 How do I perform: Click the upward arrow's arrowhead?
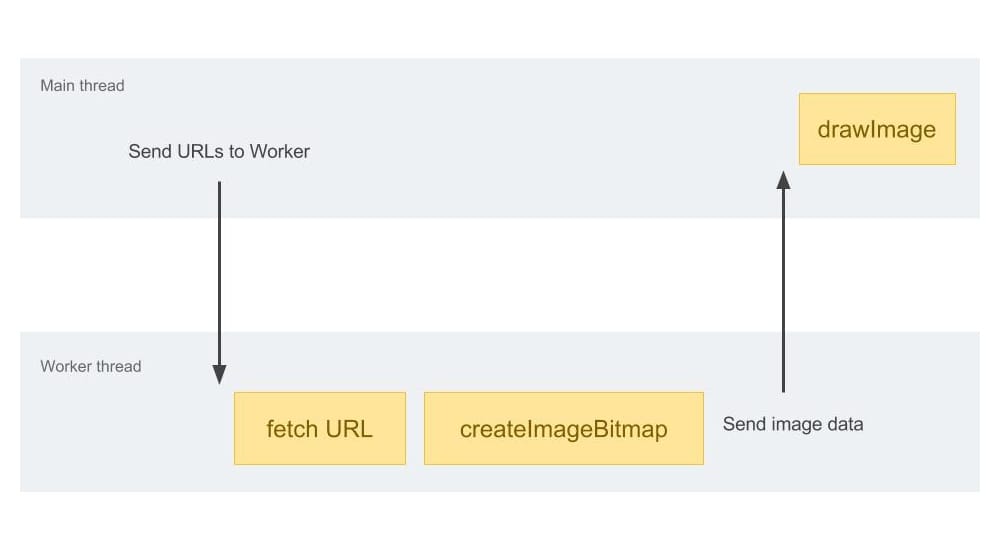[x=783, y=179]
